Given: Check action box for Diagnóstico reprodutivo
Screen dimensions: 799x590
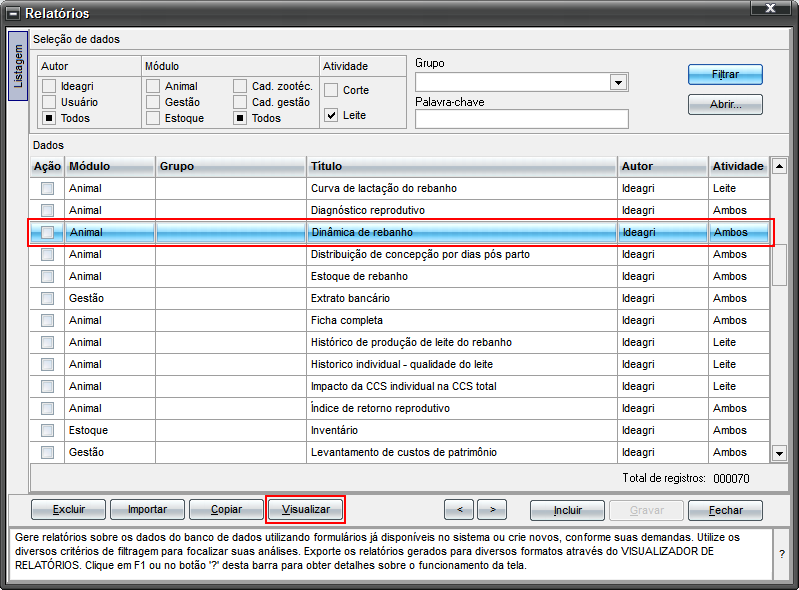Looking at the screenshot, I should point(47,210).
